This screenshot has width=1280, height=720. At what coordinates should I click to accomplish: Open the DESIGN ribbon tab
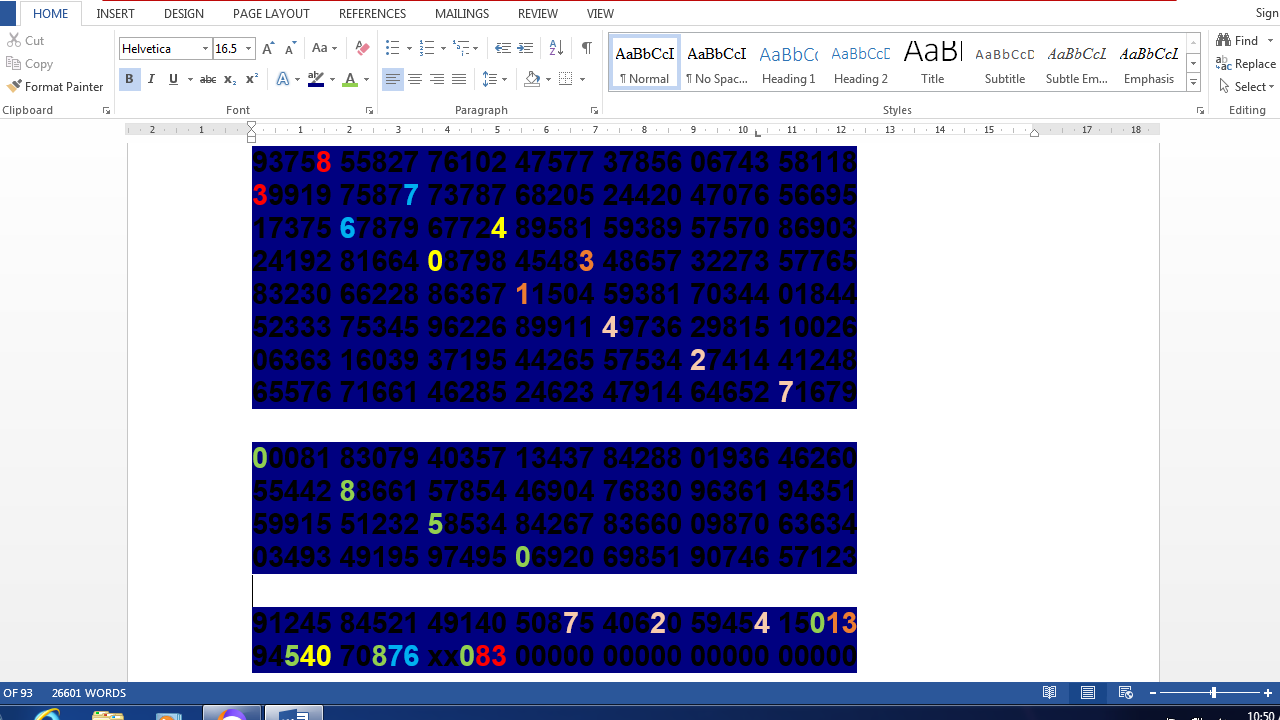pos(184,14)
